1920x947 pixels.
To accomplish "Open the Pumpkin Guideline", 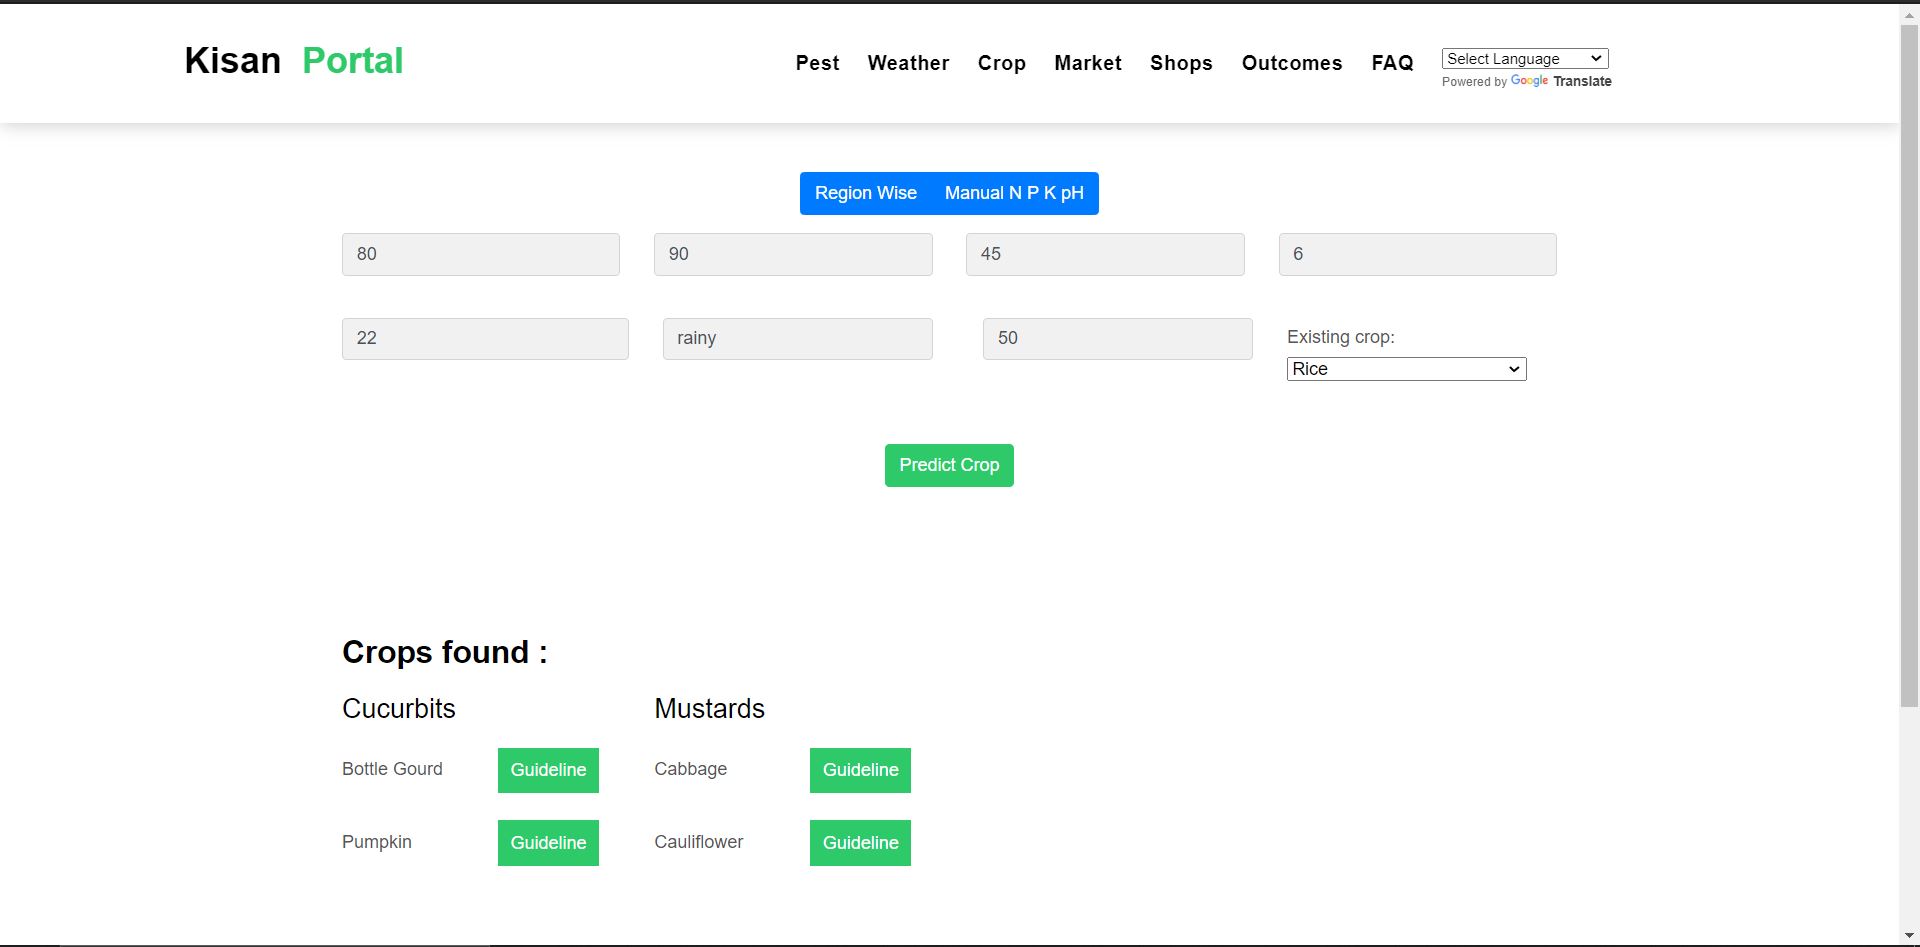I will [x=547, y=843].
